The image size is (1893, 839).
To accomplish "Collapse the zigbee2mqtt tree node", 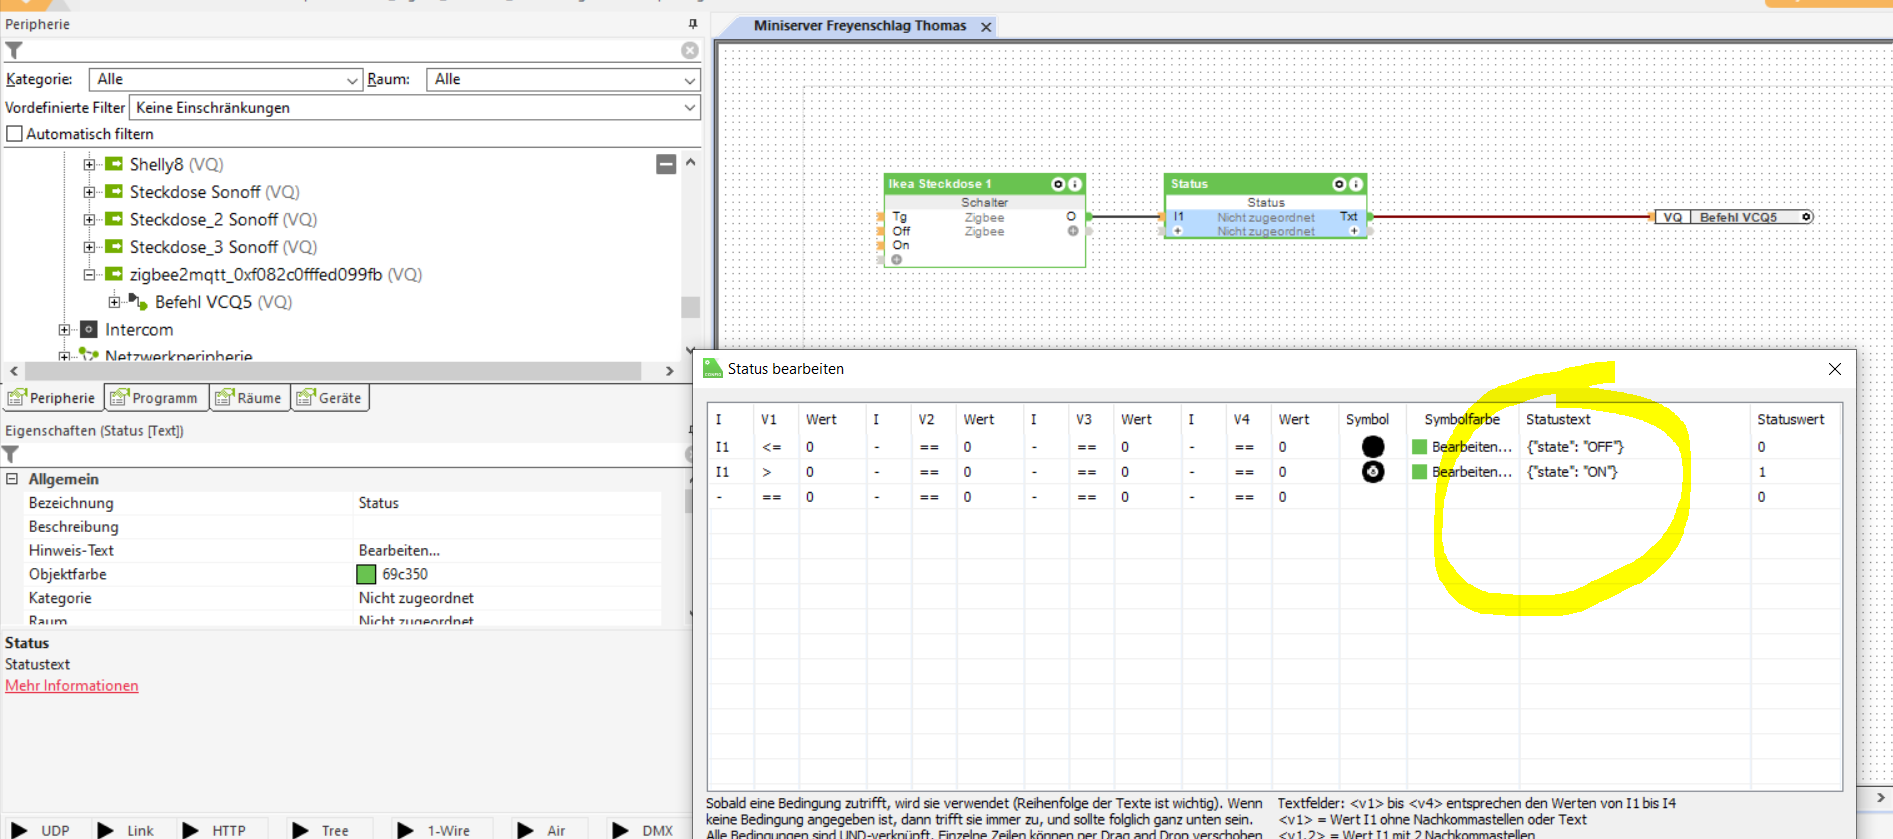I will (89, 274).
